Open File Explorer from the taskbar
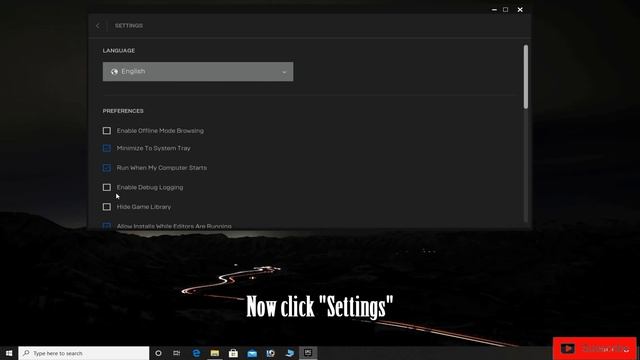 click(x=215, y=353)
